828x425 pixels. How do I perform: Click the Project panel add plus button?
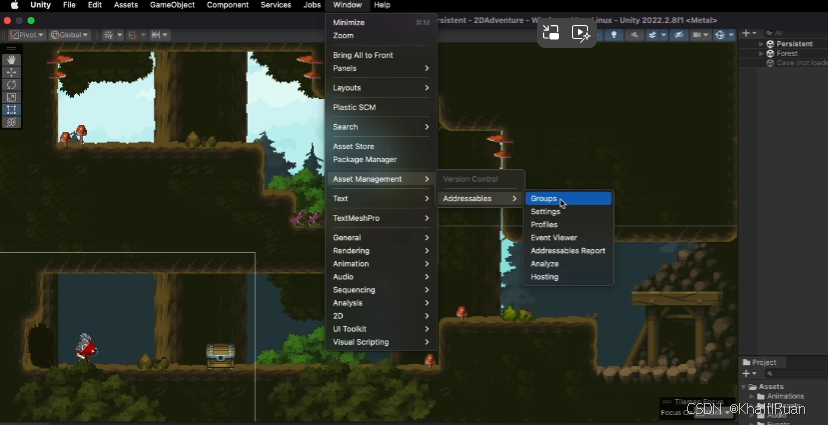click(746, 373)
